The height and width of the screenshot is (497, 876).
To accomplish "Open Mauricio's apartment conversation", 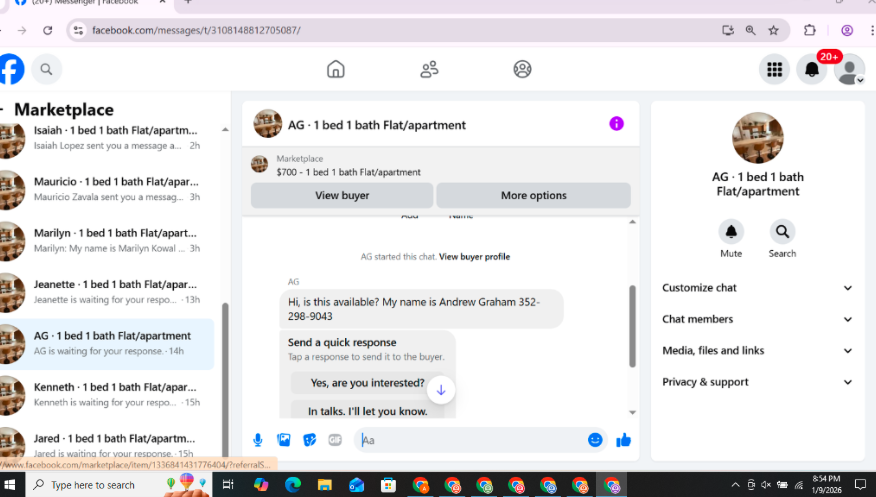I will 107,189.
